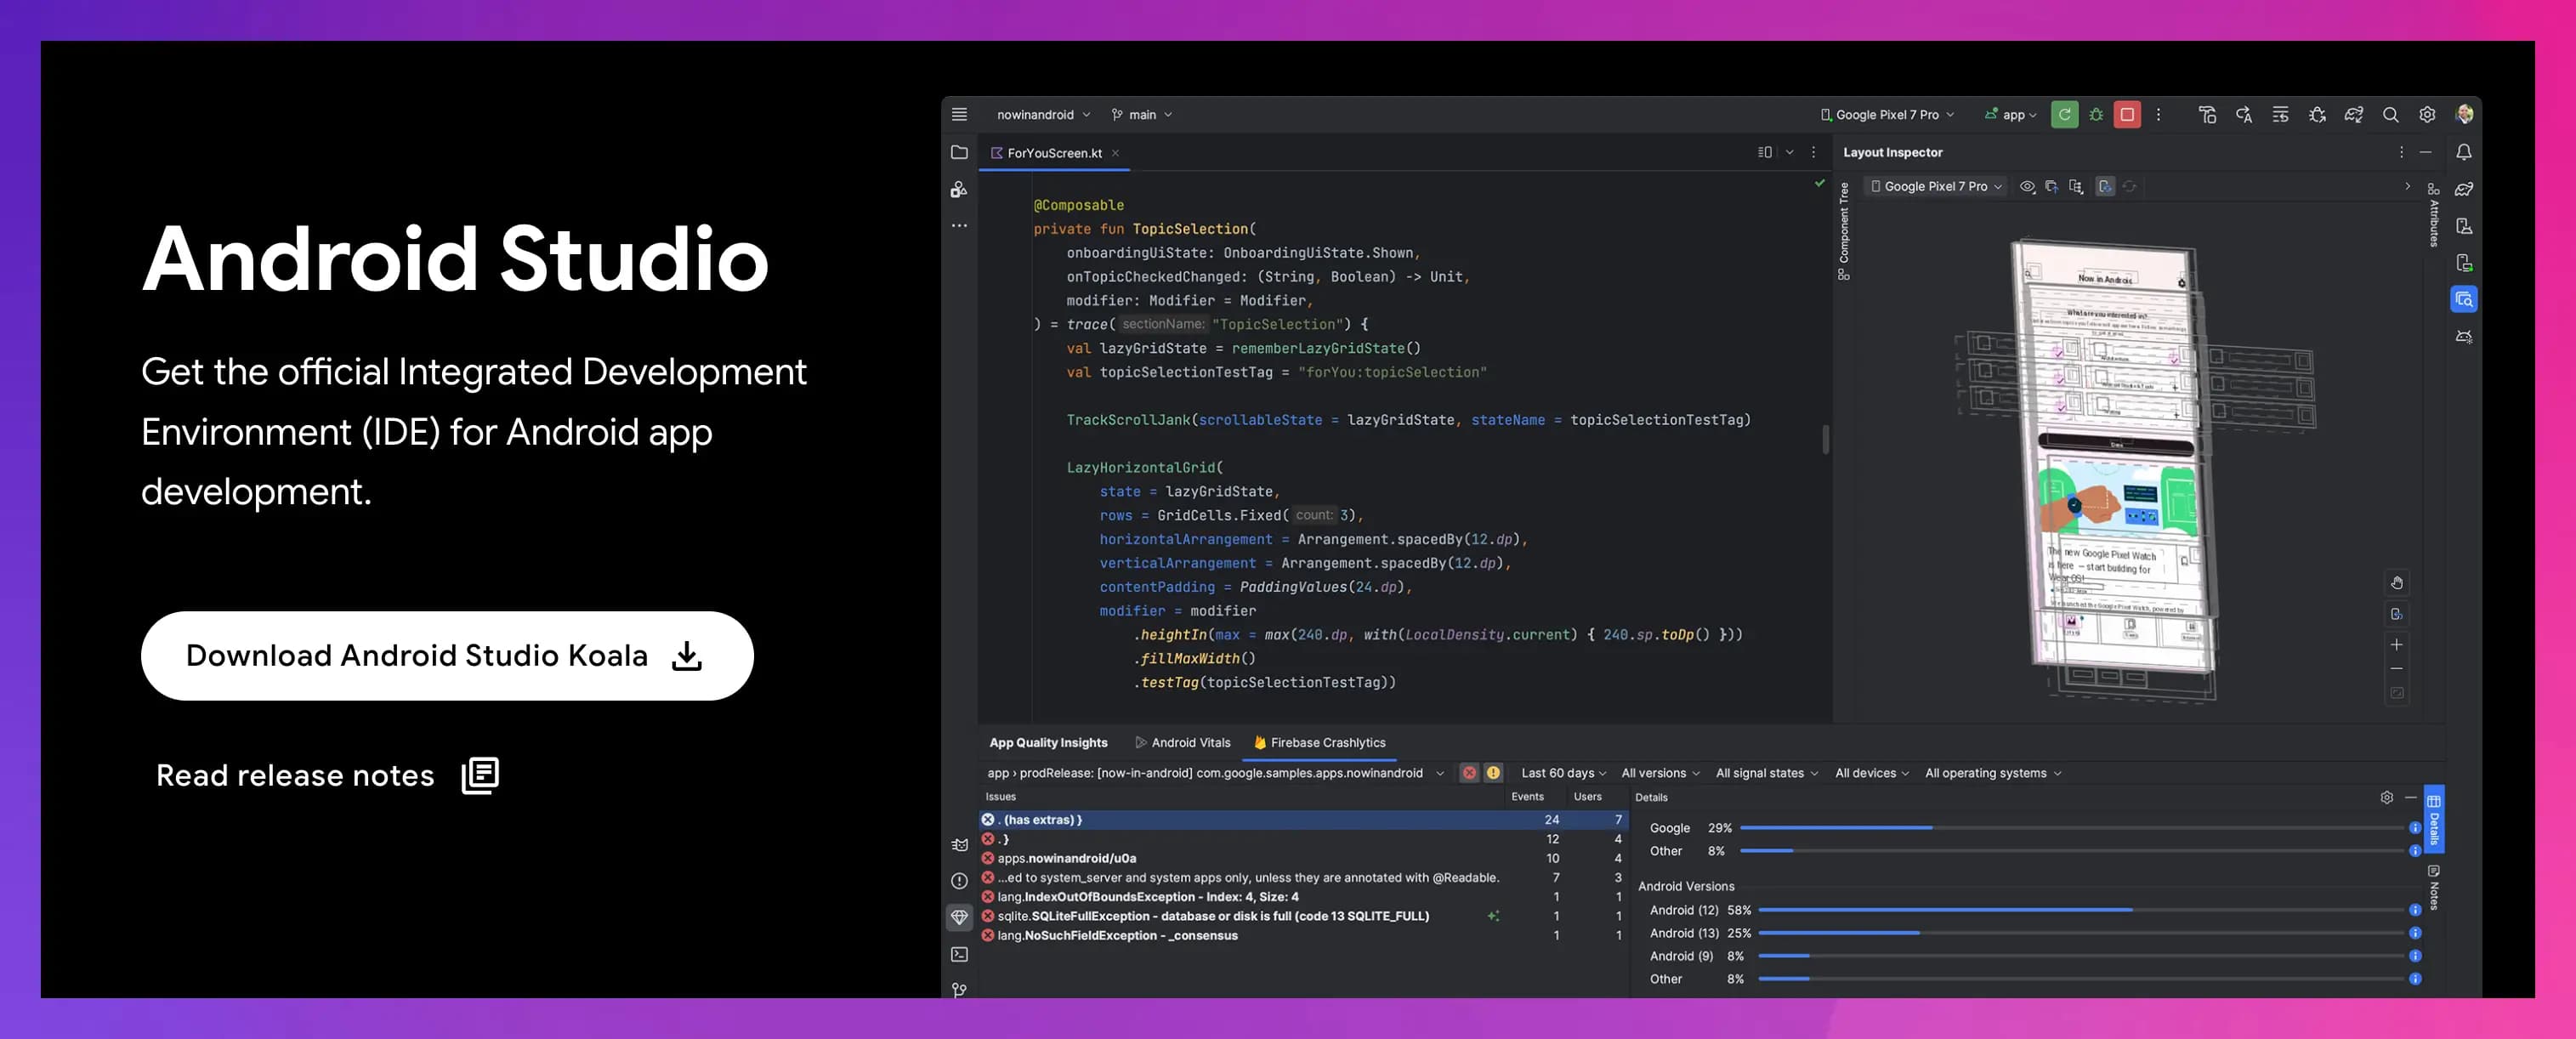Screen dimensions: 2576x1039
Task: Click Download Android Studio Koala button
Action: (447, 656)
